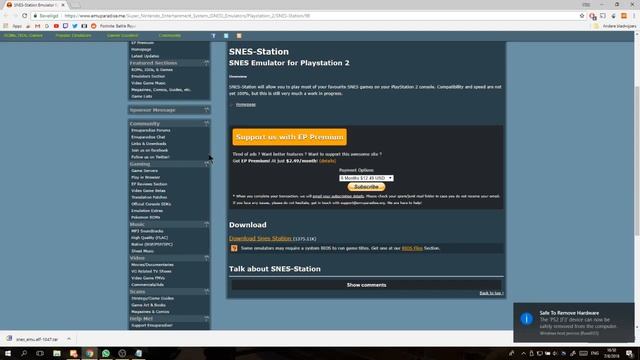
Task: Click the Homepage link under overview
Action: 246,104
